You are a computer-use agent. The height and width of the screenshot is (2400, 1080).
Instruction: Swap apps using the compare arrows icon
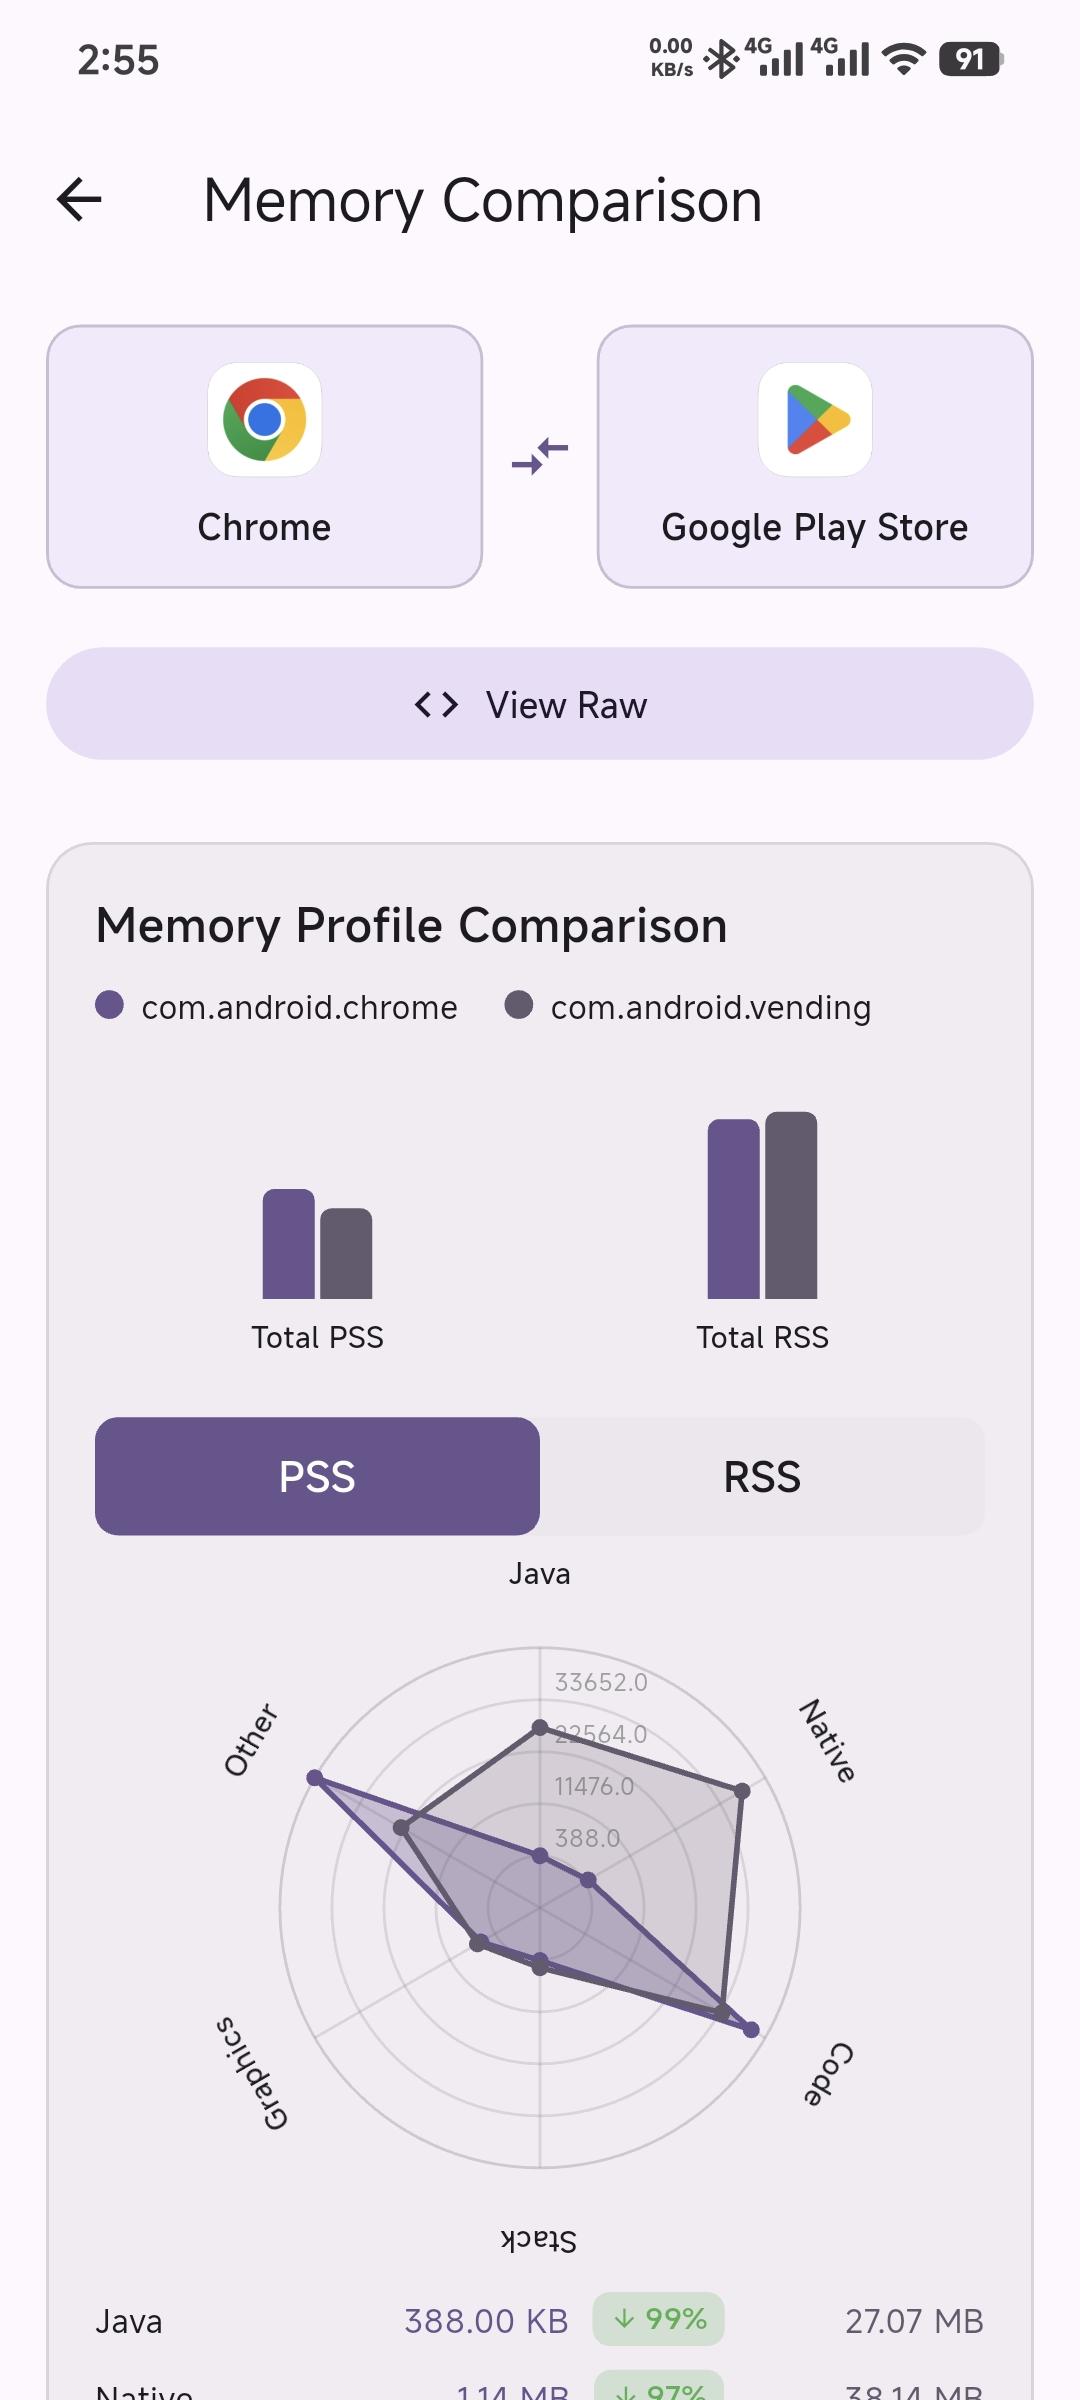coord(540,455)
